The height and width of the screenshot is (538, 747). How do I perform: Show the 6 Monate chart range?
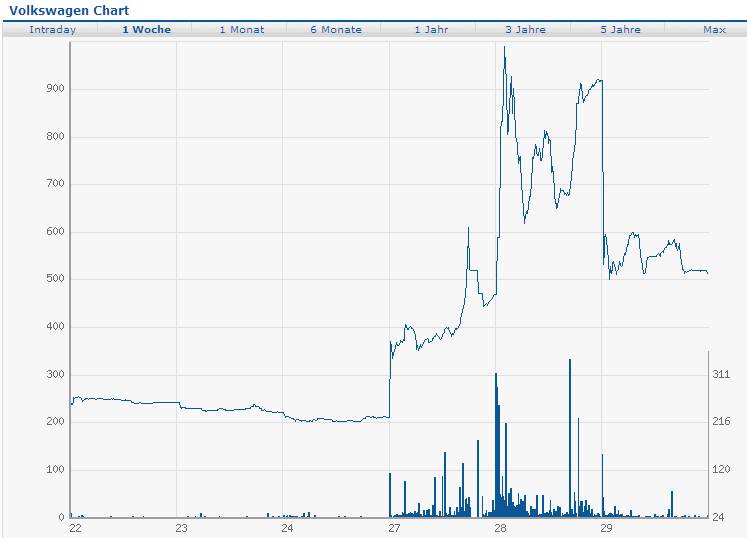336,30
